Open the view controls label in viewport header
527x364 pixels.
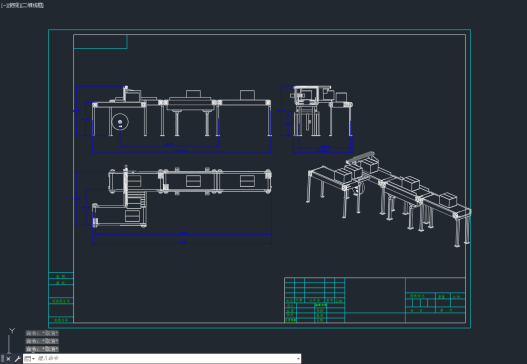pyautogui.click(x=11, y=5)
